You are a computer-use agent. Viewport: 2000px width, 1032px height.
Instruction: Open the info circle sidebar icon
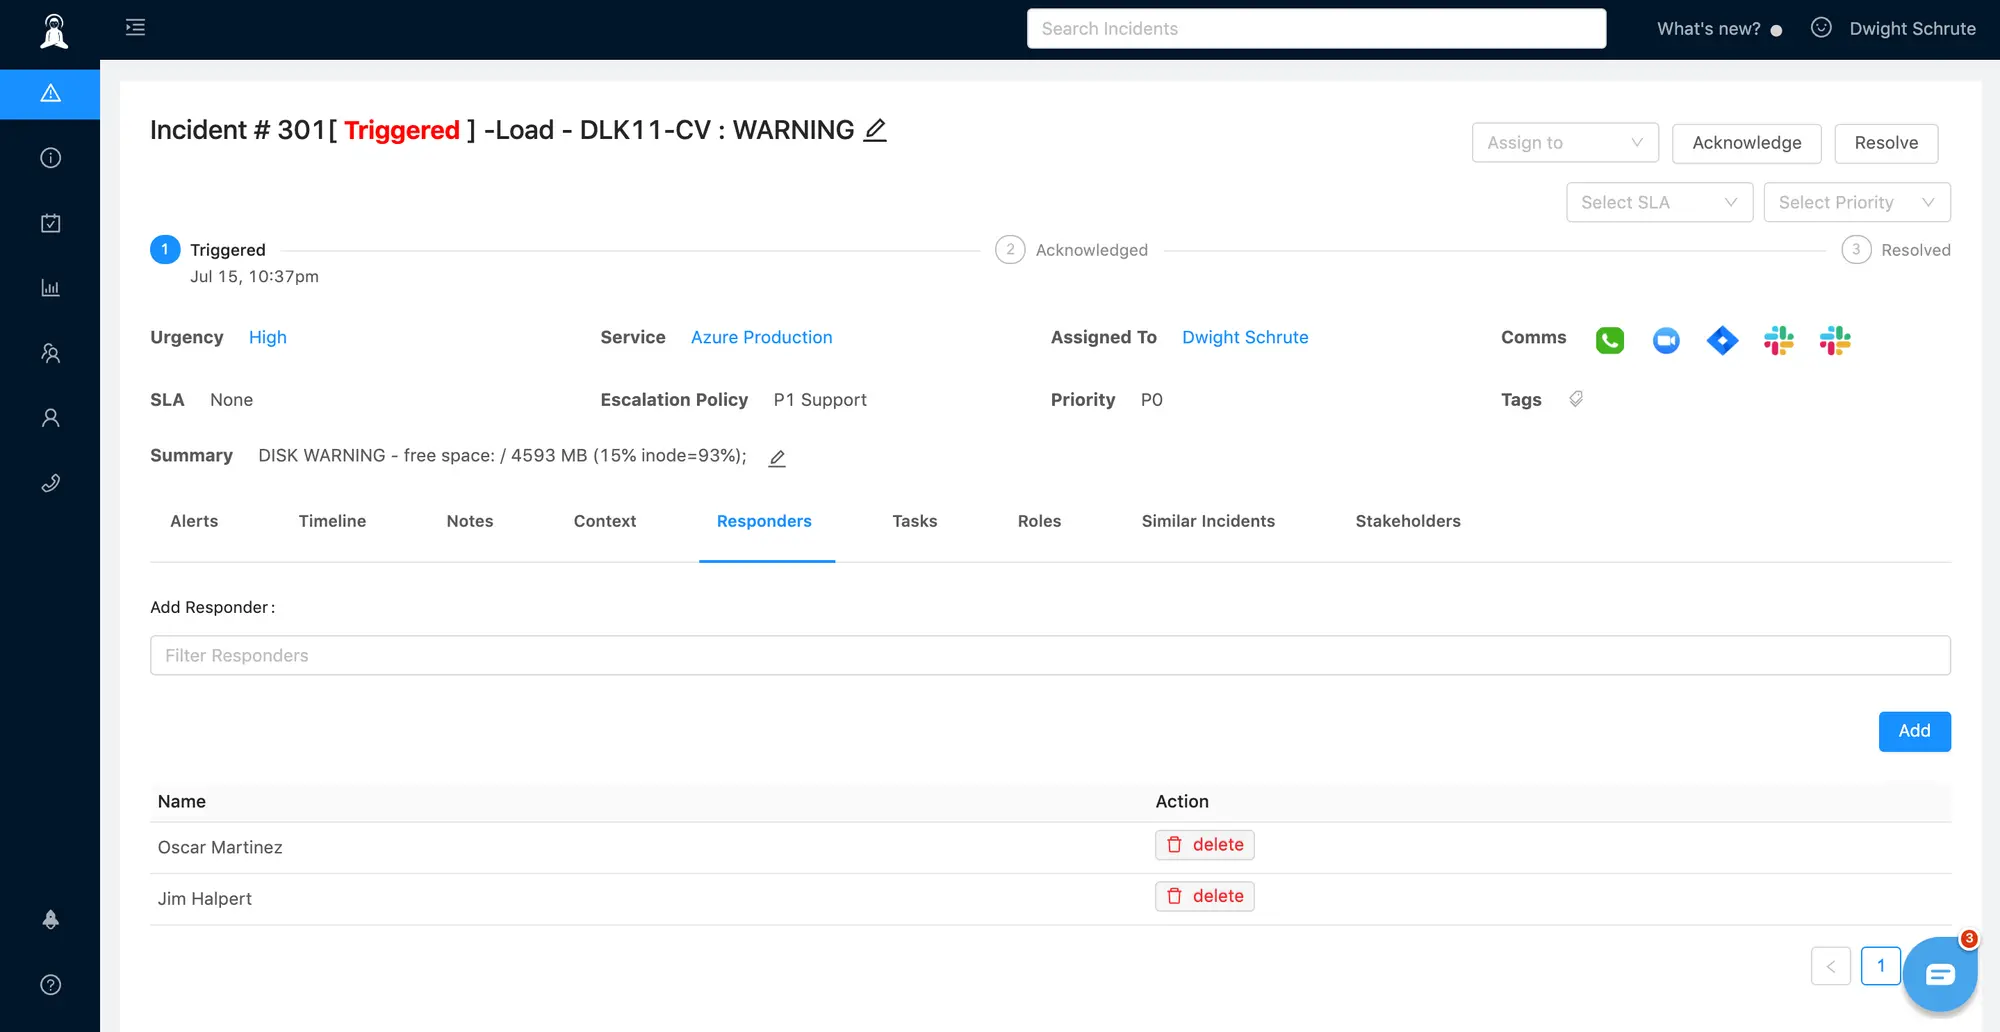[x=50, y=158]
